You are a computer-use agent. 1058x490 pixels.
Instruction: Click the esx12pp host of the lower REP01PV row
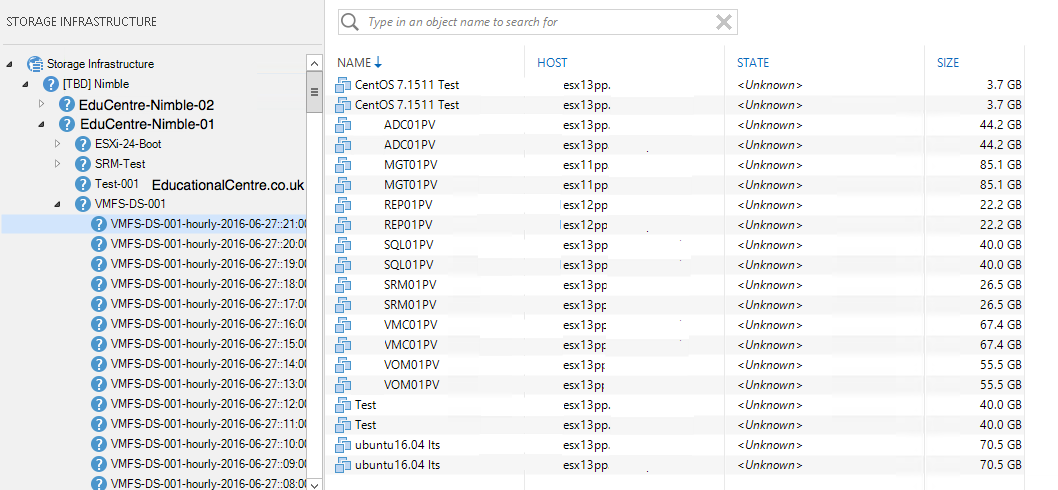pyautogui.click(x=586, y=225)
